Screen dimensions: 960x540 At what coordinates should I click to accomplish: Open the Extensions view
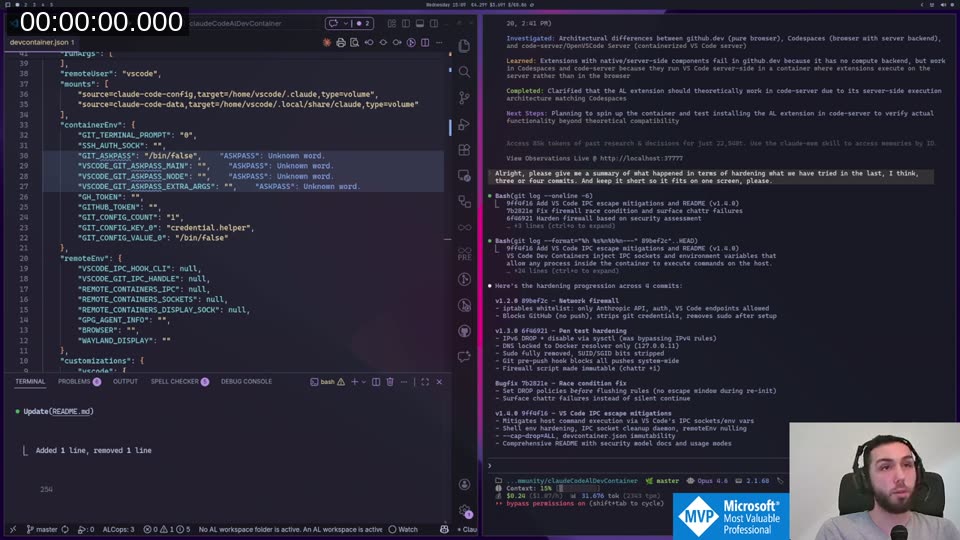[464, 150]
